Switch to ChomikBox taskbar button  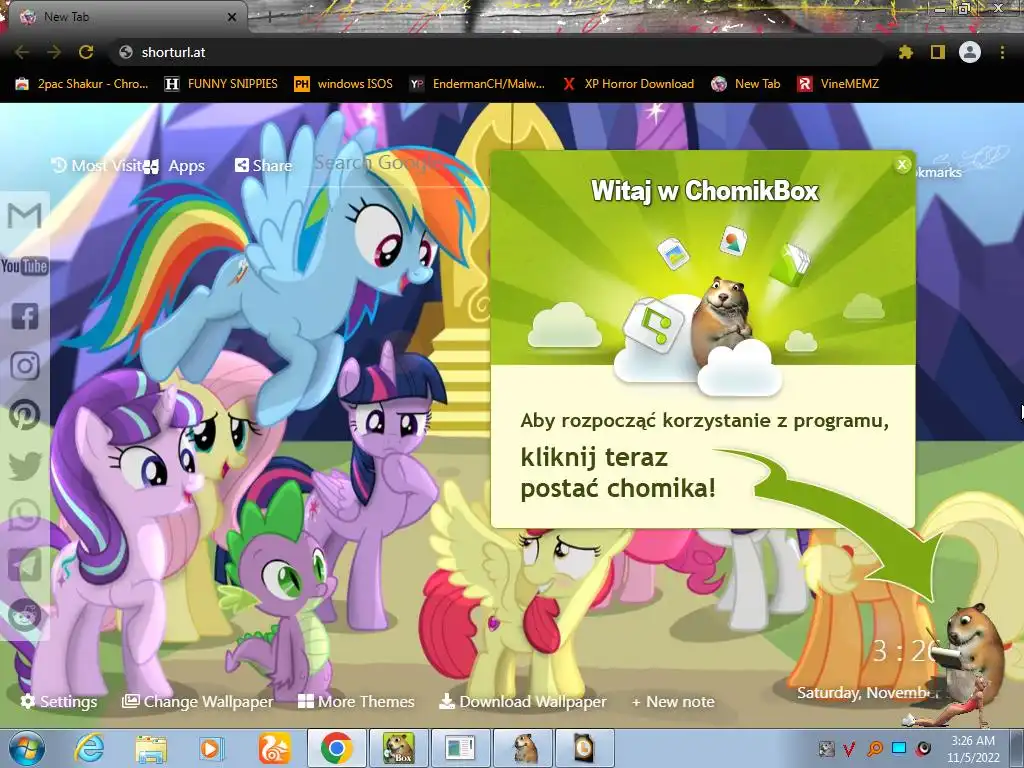[x=399, y=748]
